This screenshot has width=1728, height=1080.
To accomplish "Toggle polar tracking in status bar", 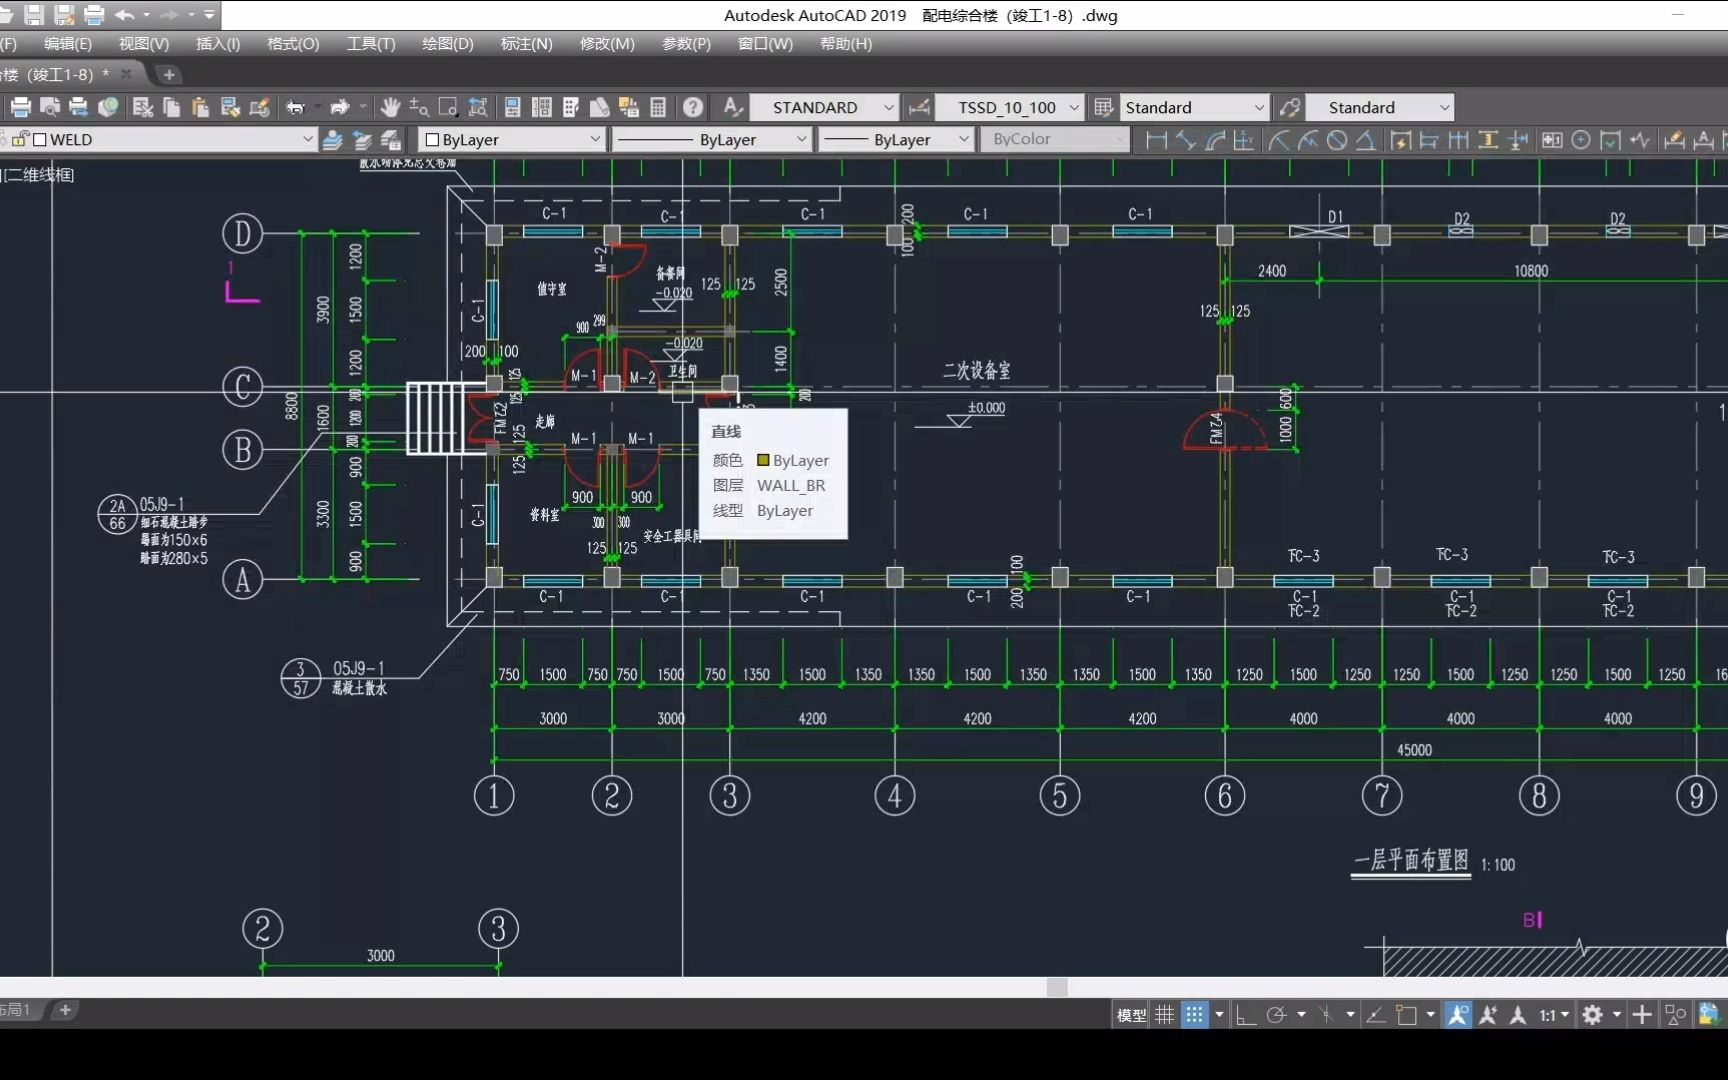I will (1276, 1015).
